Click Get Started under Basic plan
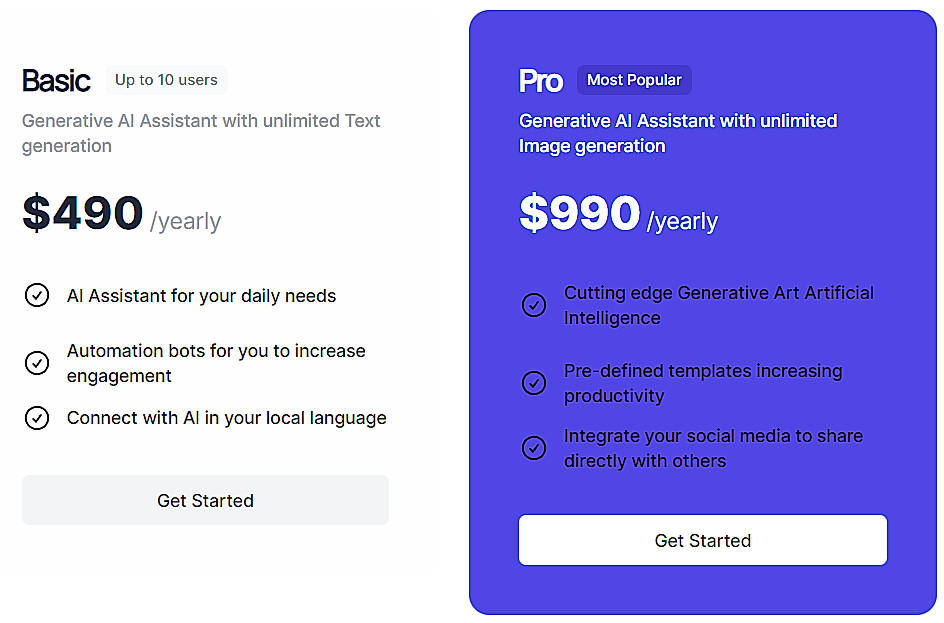Viewport: 944px width, 623px height. coord(205,500)
